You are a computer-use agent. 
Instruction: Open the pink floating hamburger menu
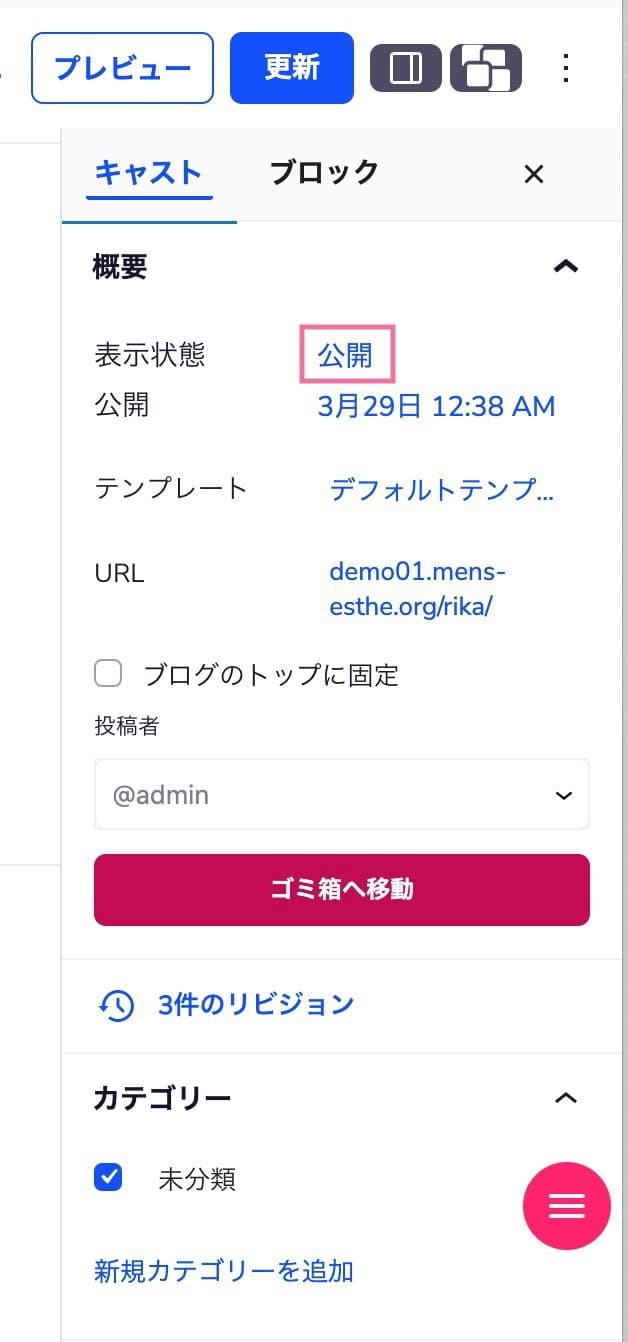(x=567, y=1206)
